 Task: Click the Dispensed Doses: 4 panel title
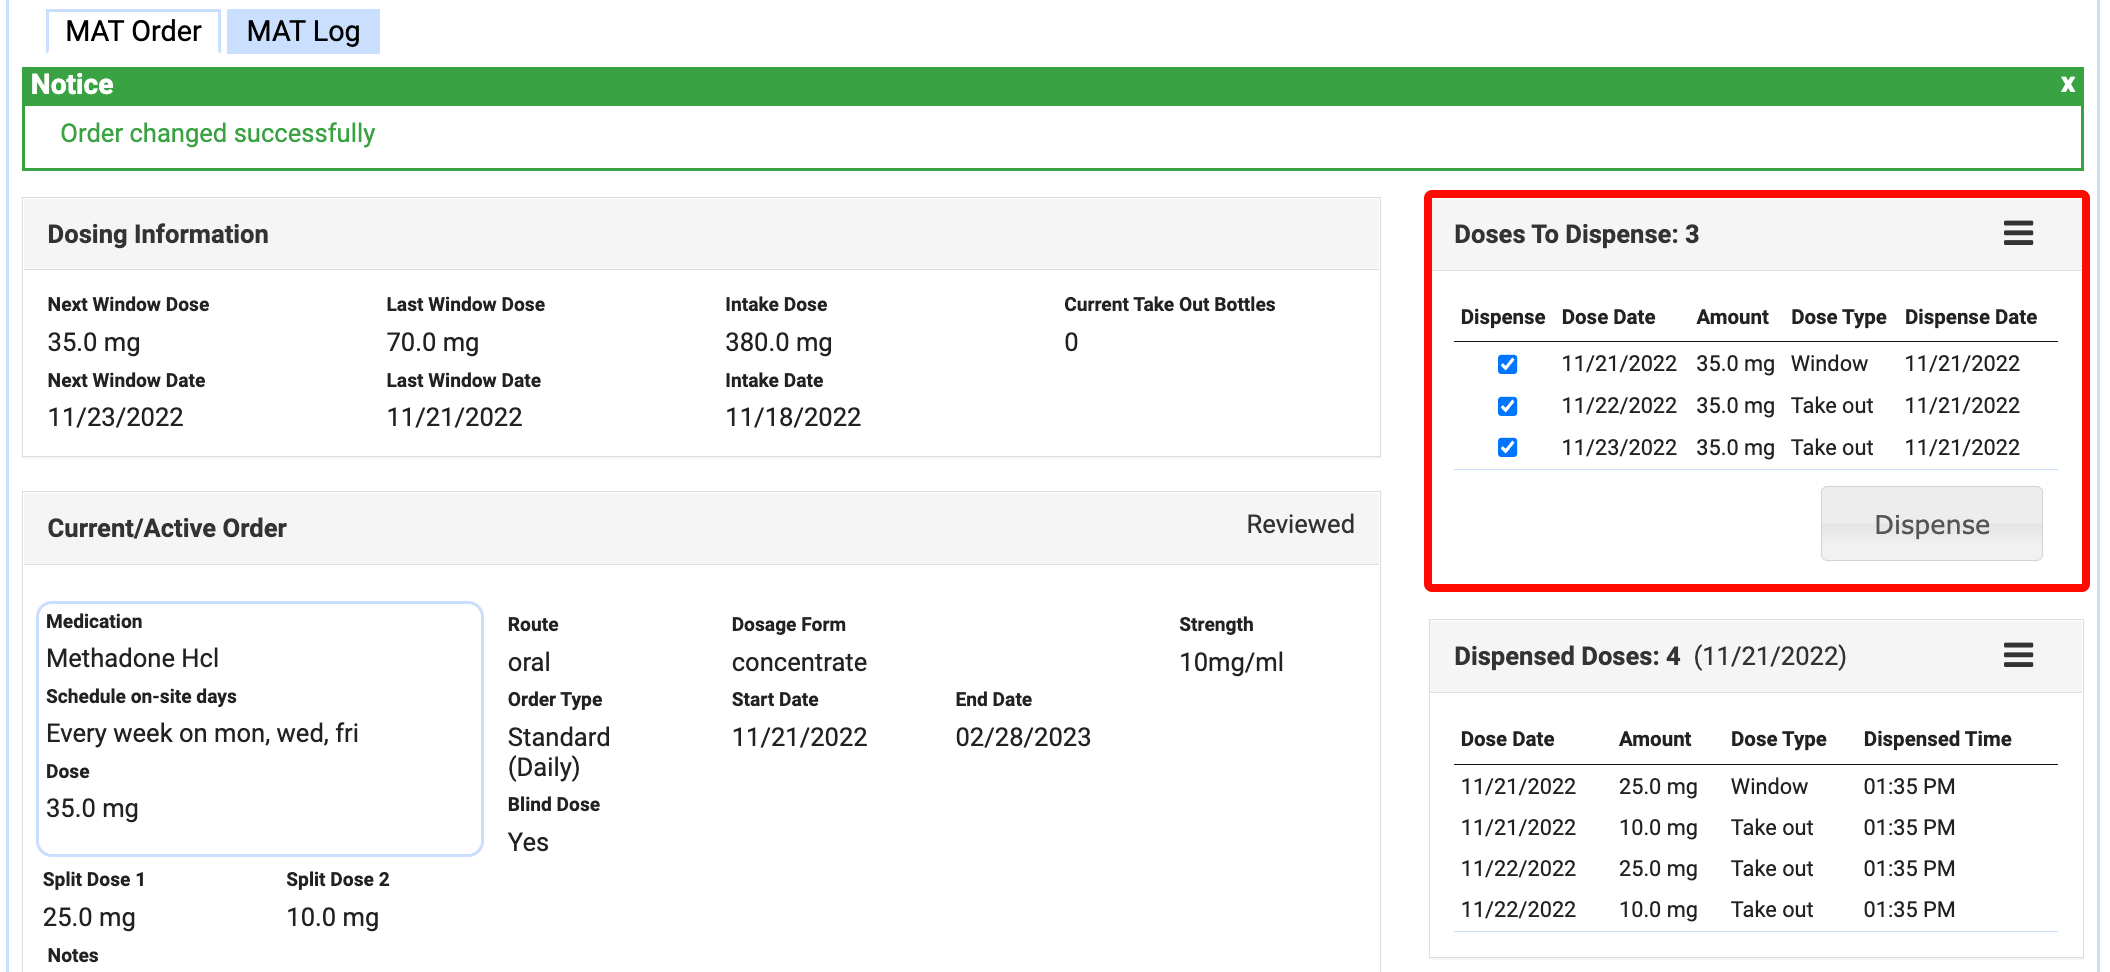click(1566, 656)
